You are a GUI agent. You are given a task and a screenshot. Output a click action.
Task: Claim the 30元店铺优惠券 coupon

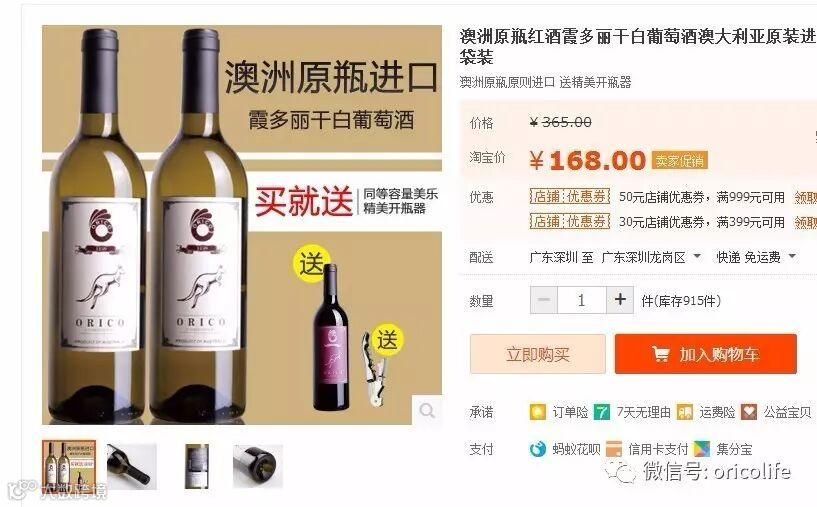(x=806, y=222)
